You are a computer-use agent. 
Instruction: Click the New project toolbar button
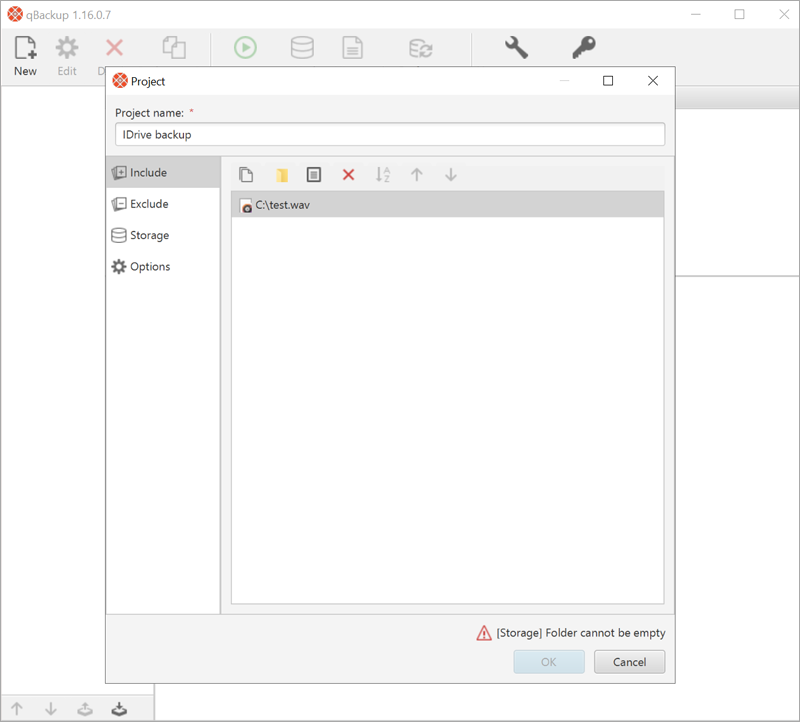coord(25,56)
